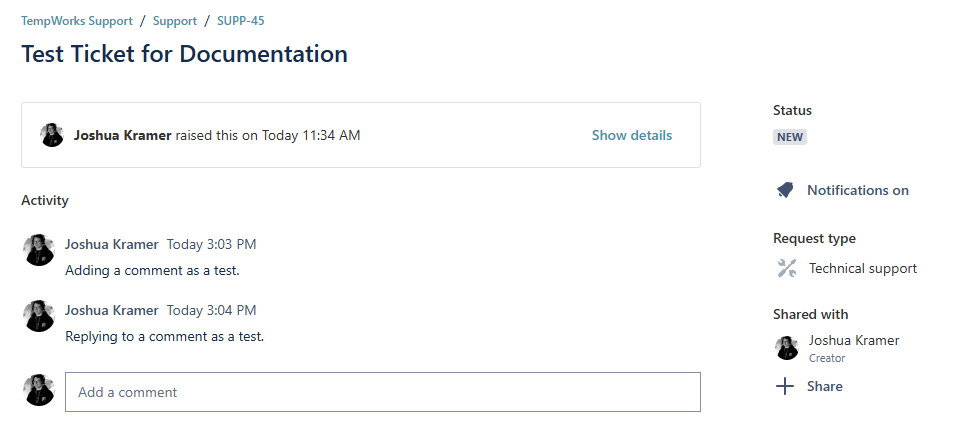Click the Today 3:03 PM timestamp
957x438 pixels.
coord(211,244)
